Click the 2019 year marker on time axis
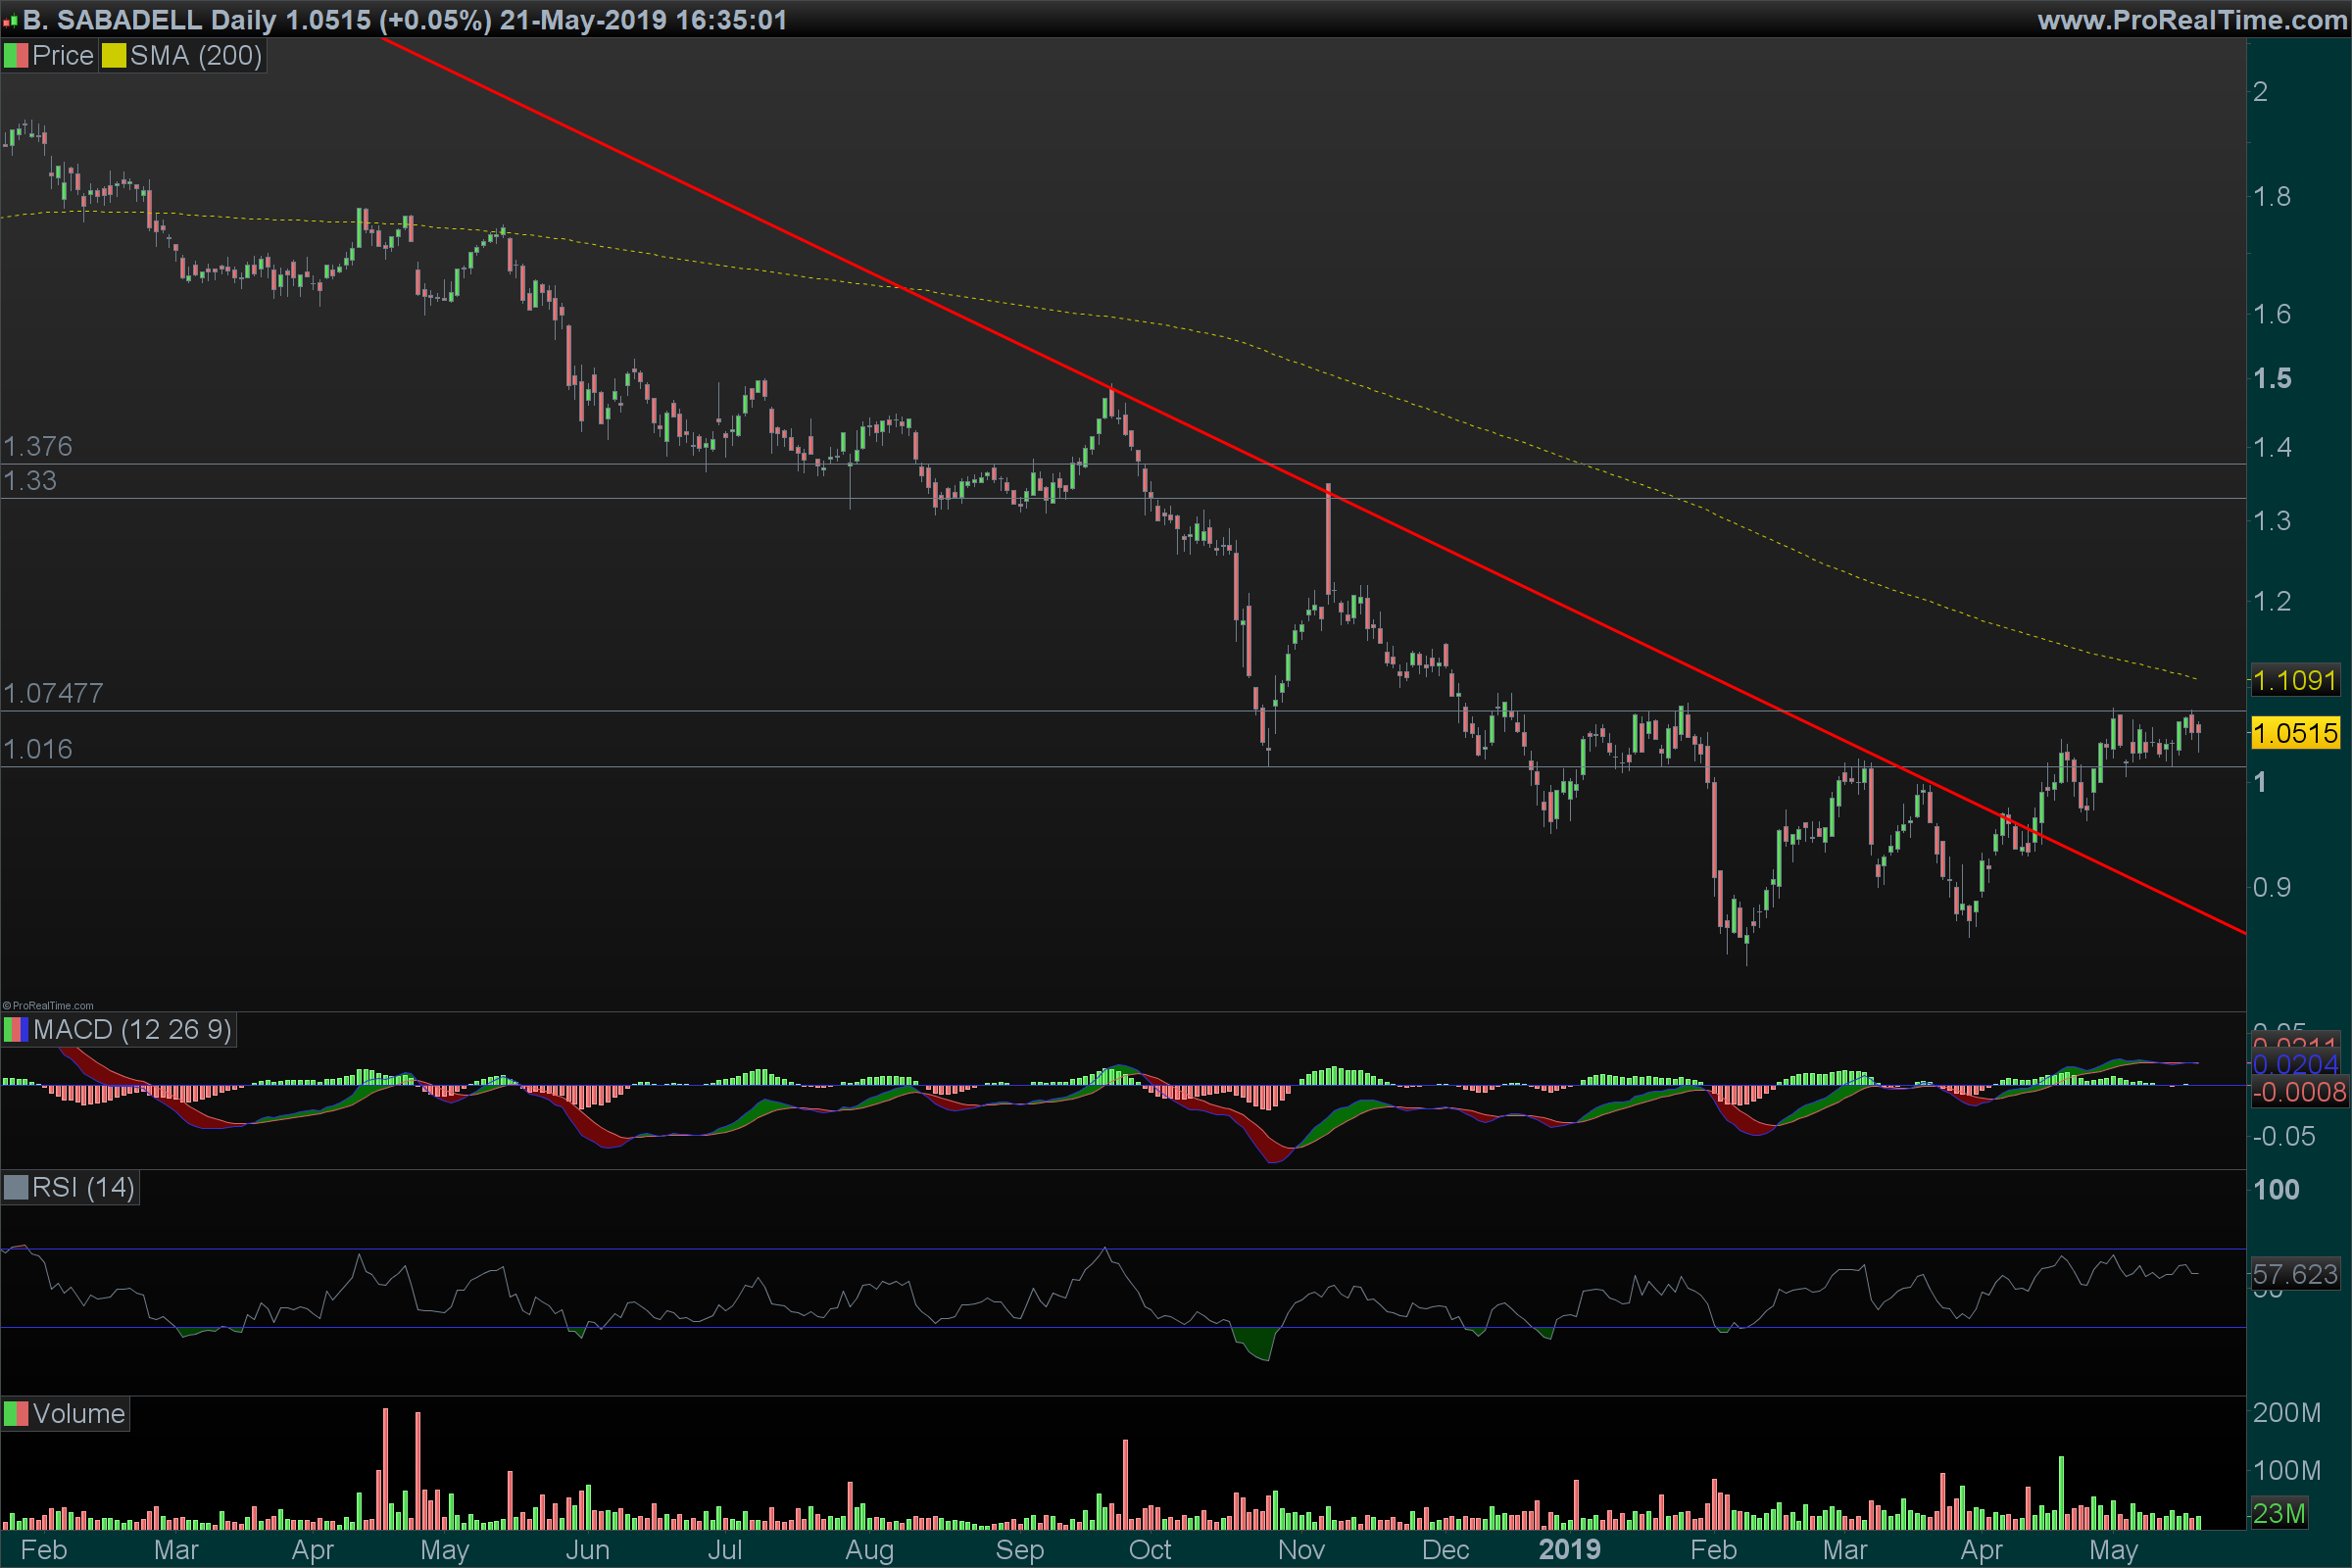Screen dimensions: 2352x1568 (x=1569, y=1550)
